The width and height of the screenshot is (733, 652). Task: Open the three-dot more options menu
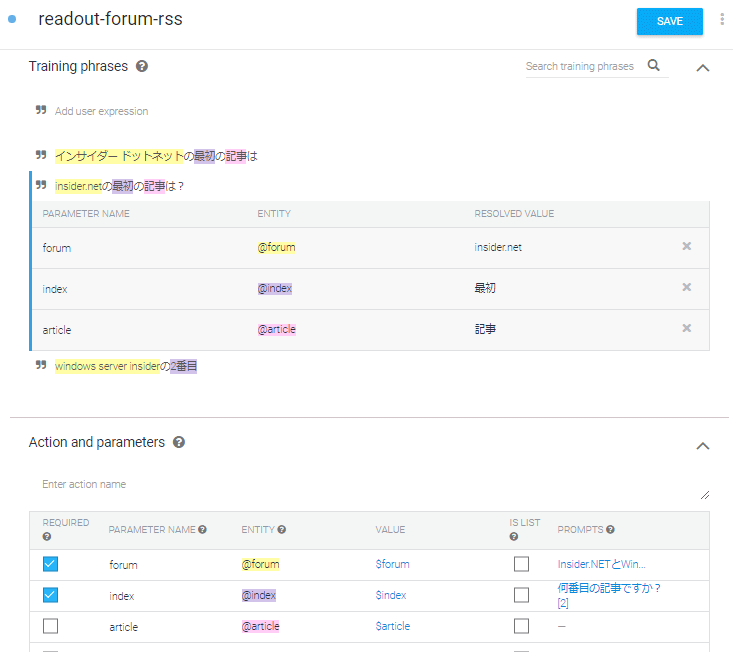(722, 20)
